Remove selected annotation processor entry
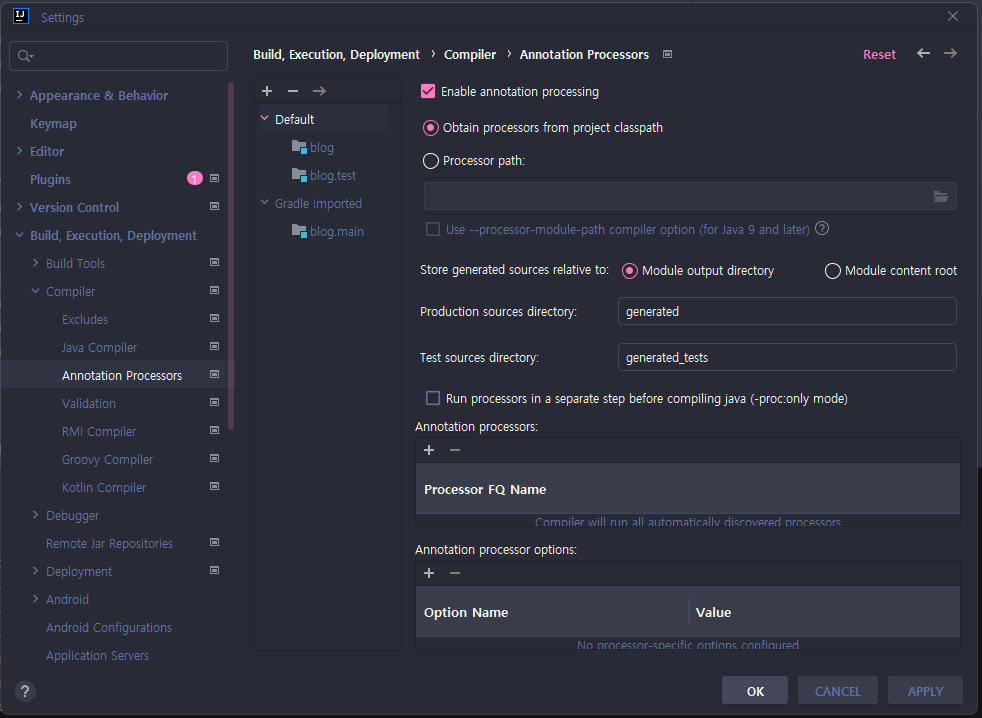982x718 pixels. 455,450
